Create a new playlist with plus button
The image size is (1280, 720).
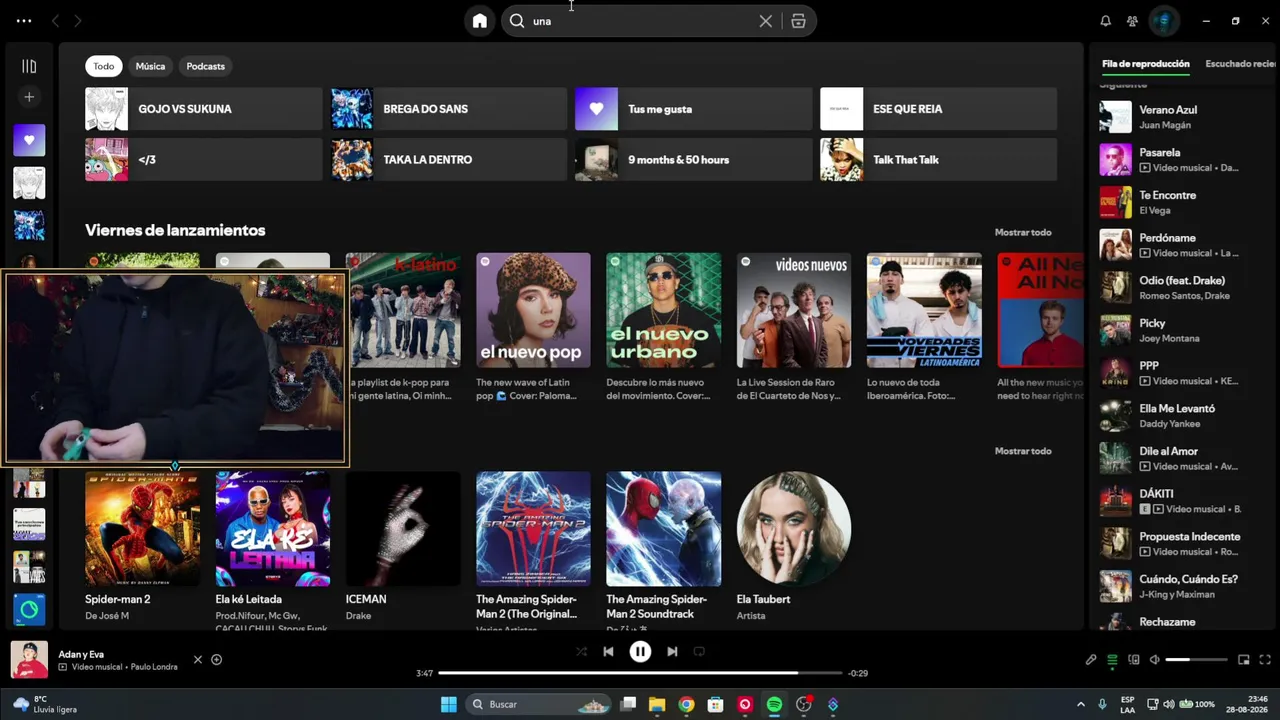coord(29,97)
